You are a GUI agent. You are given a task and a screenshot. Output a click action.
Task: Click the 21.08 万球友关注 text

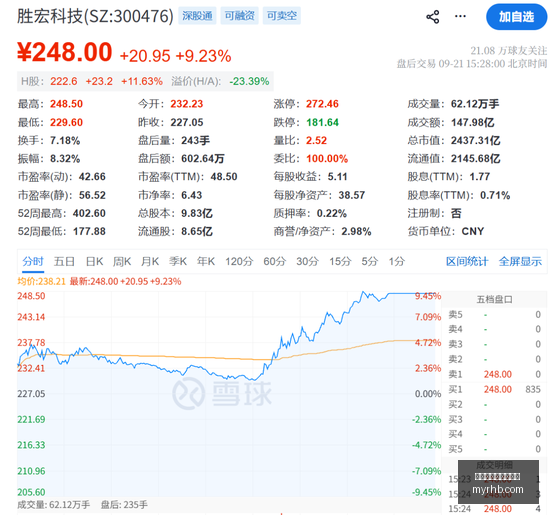point(509,51)
